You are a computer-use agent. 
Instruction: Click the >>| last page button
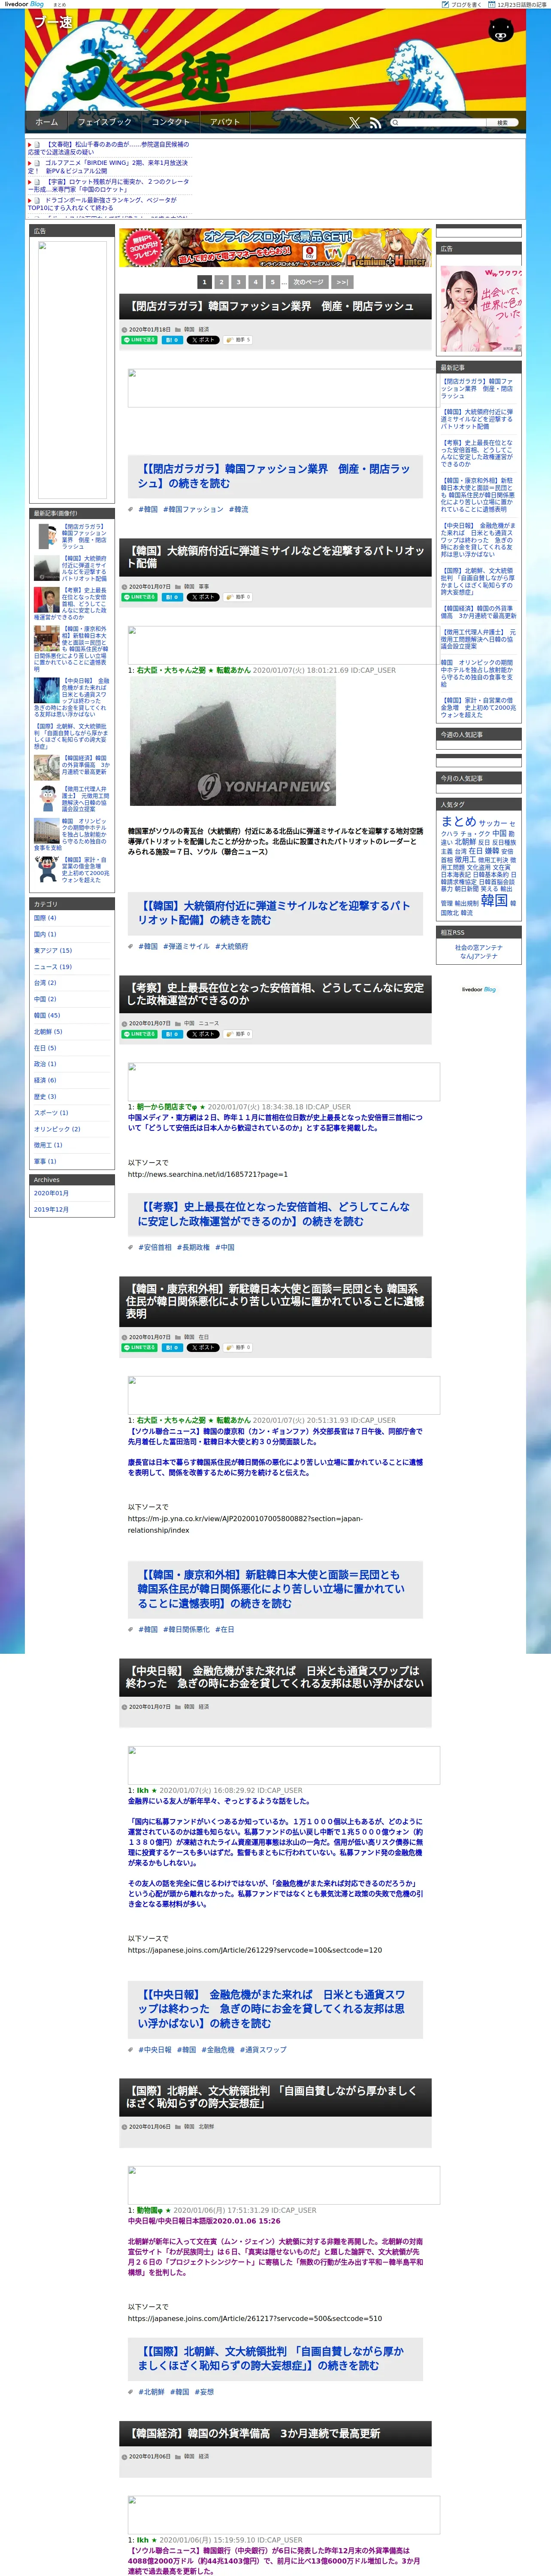[x=342, y=283]
